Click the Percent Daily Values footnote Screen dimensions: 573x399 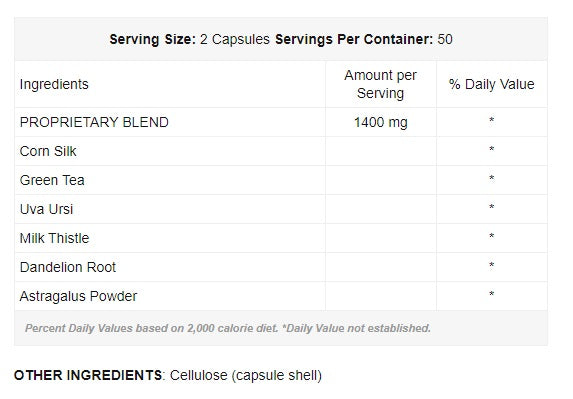click(228, 328)
